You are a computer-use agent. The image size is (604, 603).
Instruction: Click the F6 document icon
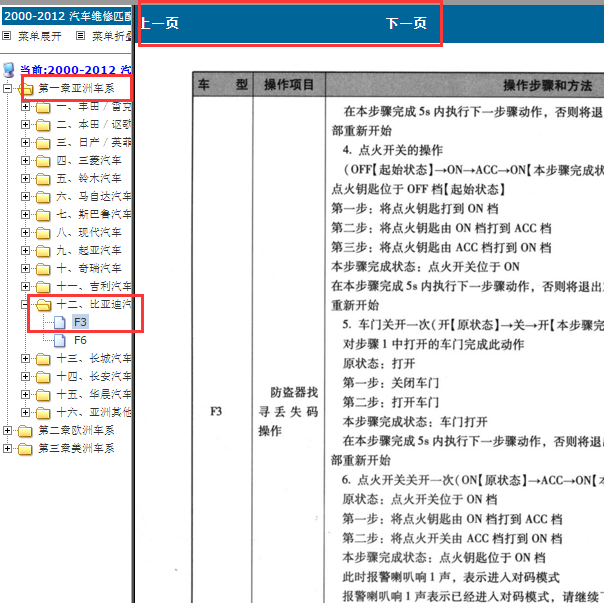(x=60, y=341)
